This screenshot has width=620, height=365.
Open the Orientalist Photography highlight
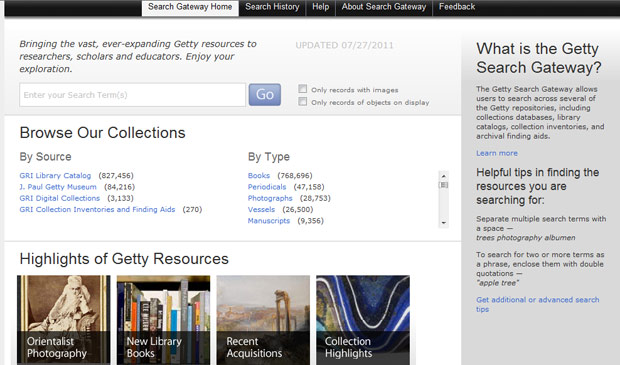pyautogui.click(x=64, y=320)
